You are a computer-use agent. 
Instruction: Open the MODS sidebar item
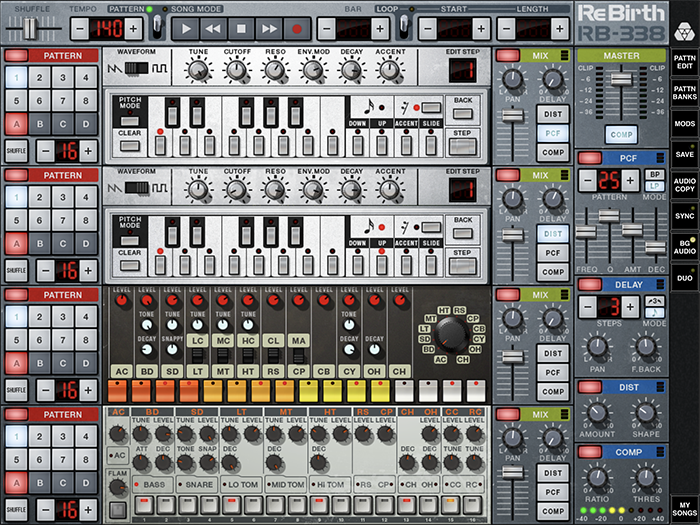(x=684, y=124)
